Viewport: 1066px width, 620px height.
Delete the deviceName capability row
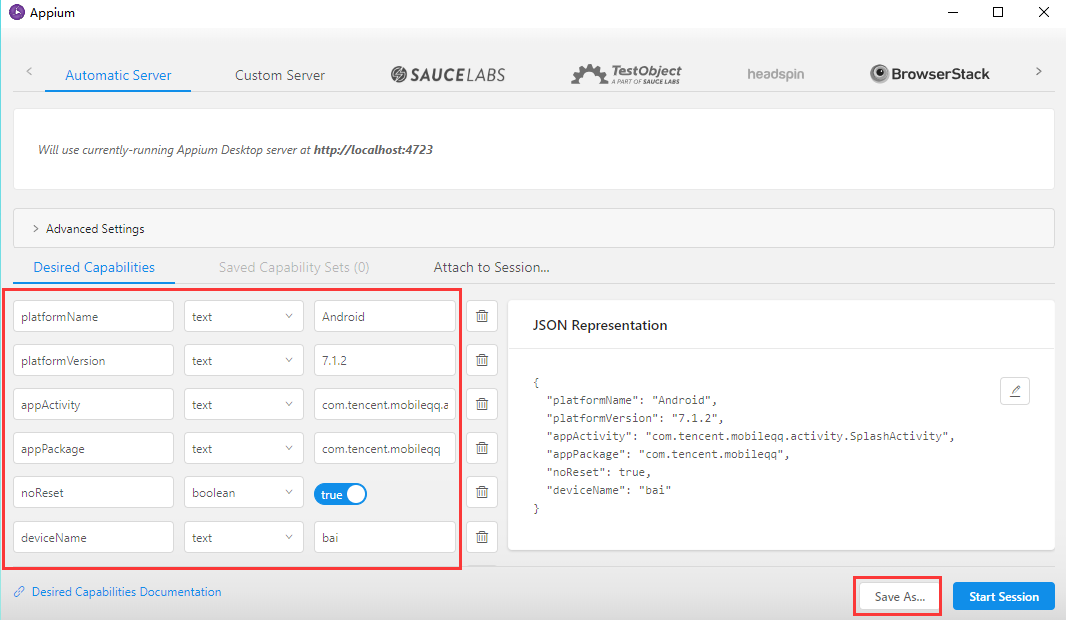point(482,537)
